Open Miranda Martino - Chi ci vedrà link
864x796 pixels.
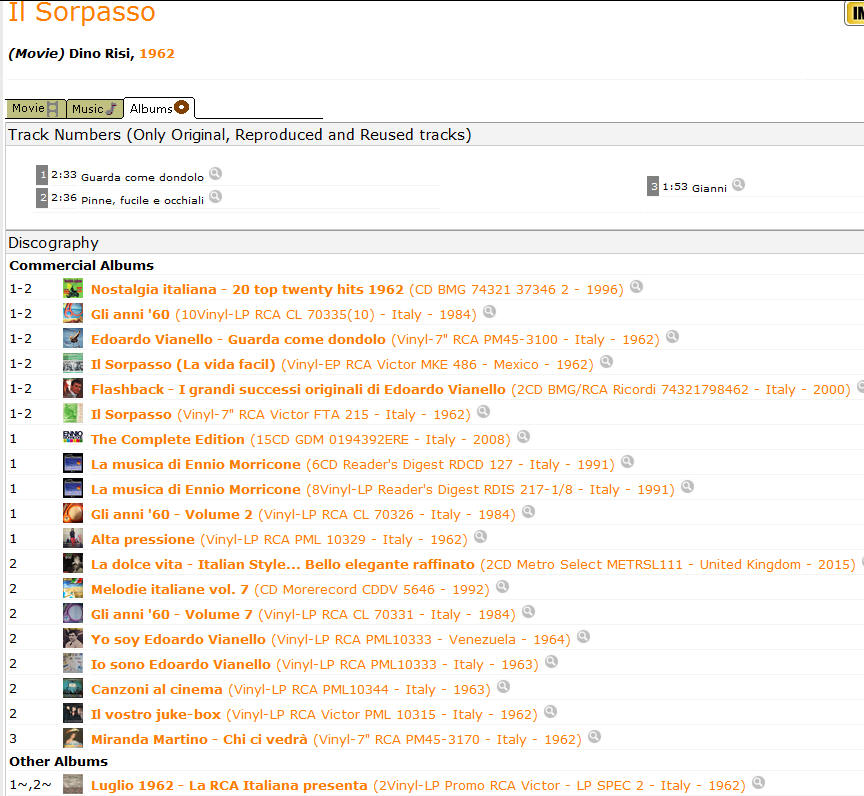(336, 740)
